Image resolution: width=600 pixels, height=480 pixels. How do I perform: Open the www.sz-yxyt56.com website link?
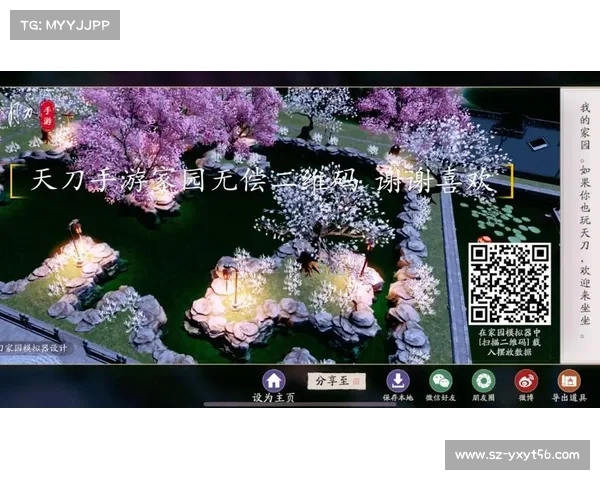(516, 455)
